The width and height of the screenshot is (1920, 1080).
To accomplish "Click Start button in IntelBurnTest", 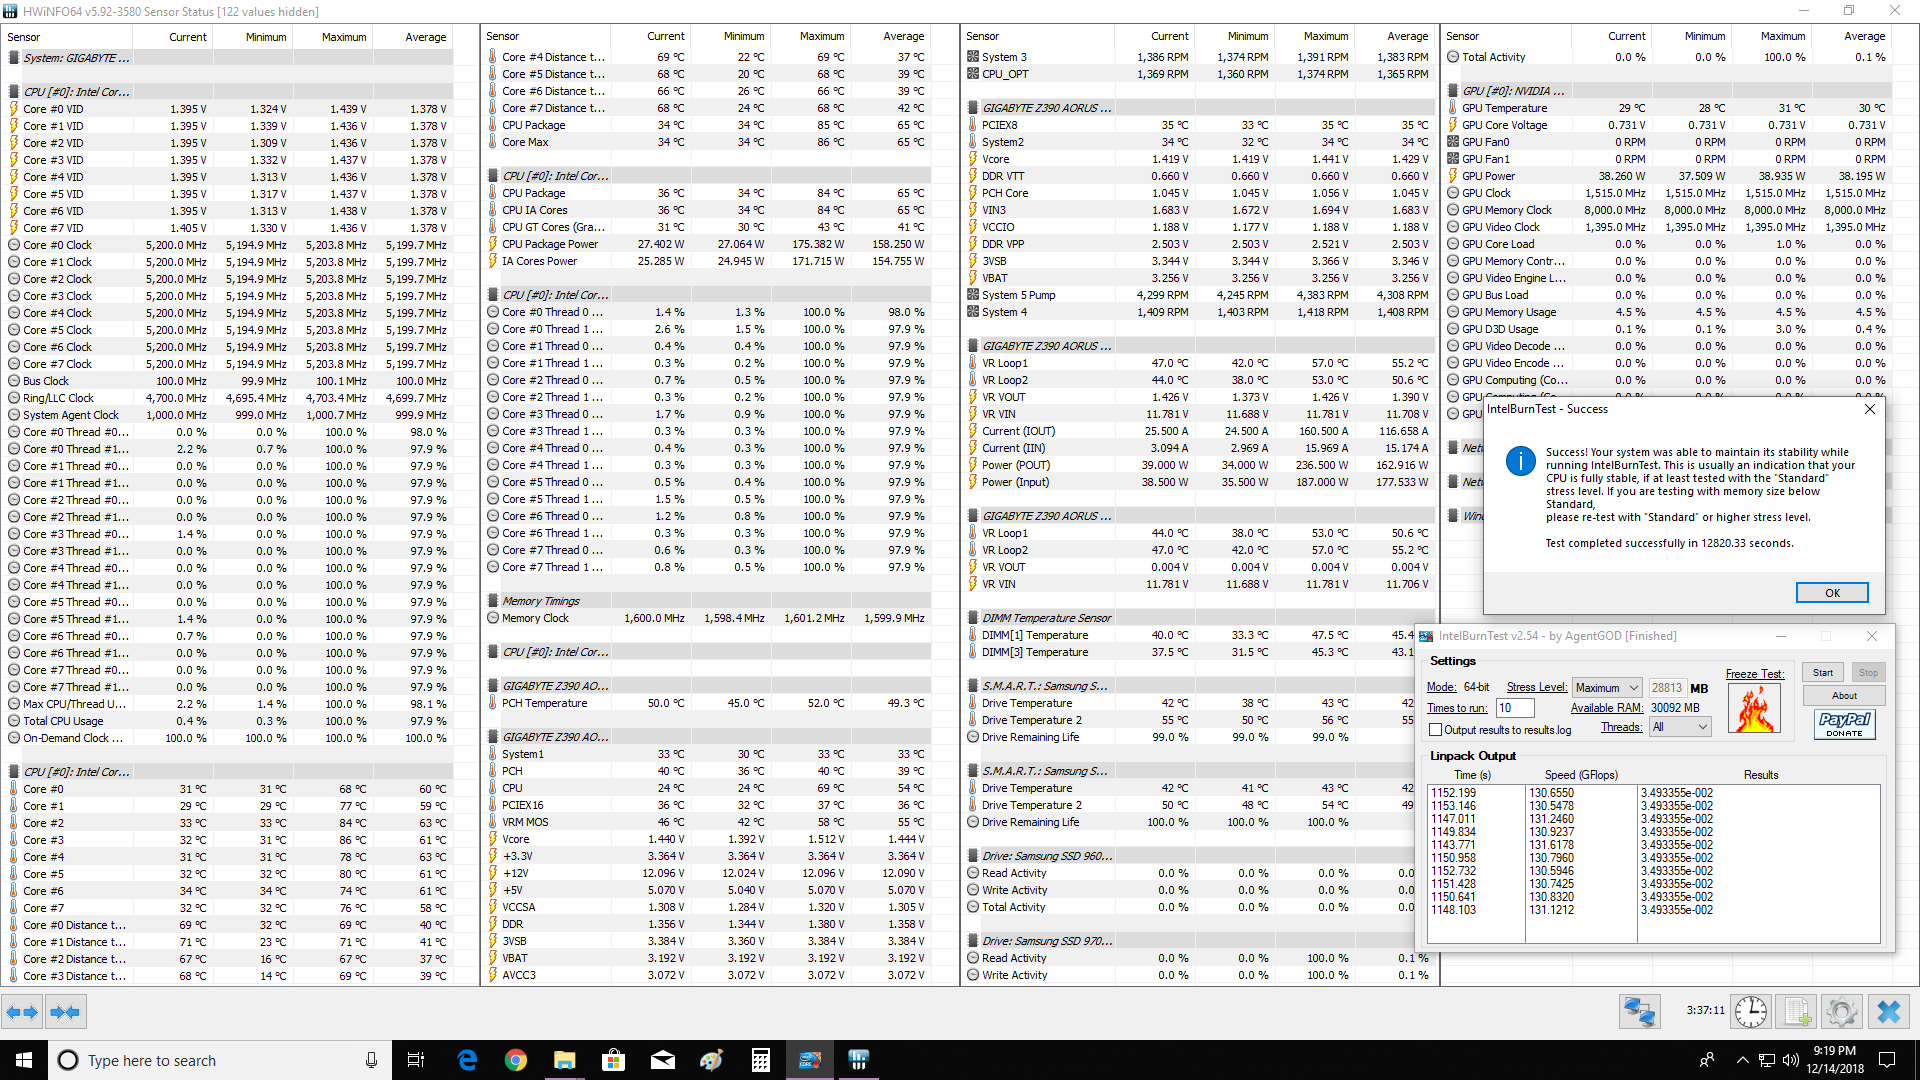I will (1823, 673).
